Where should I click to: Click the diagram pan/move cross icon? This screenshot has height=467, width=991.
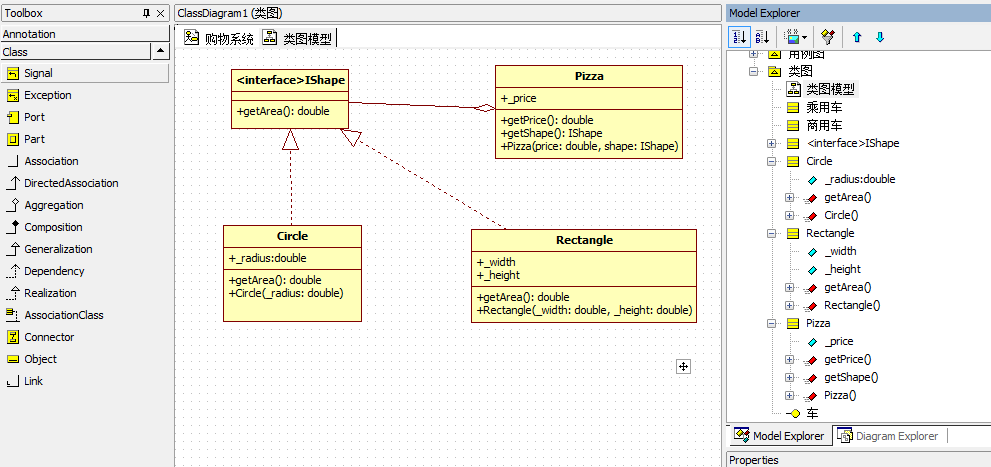click(x=683, y=367)
